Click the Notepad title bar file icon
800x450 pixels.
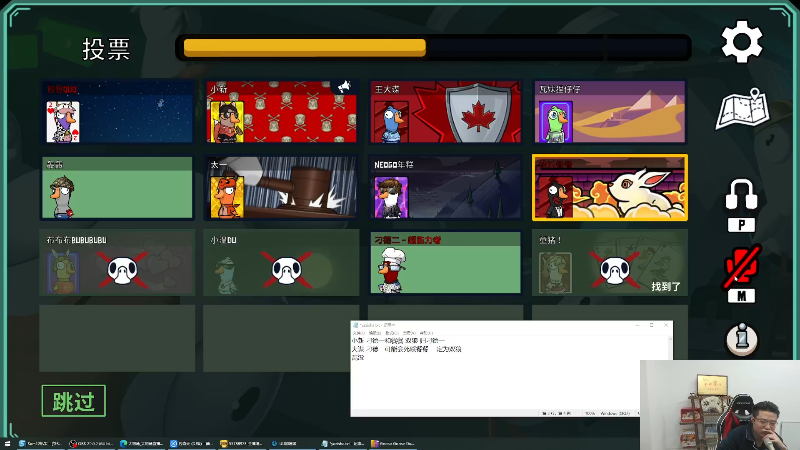coord(356,325)
